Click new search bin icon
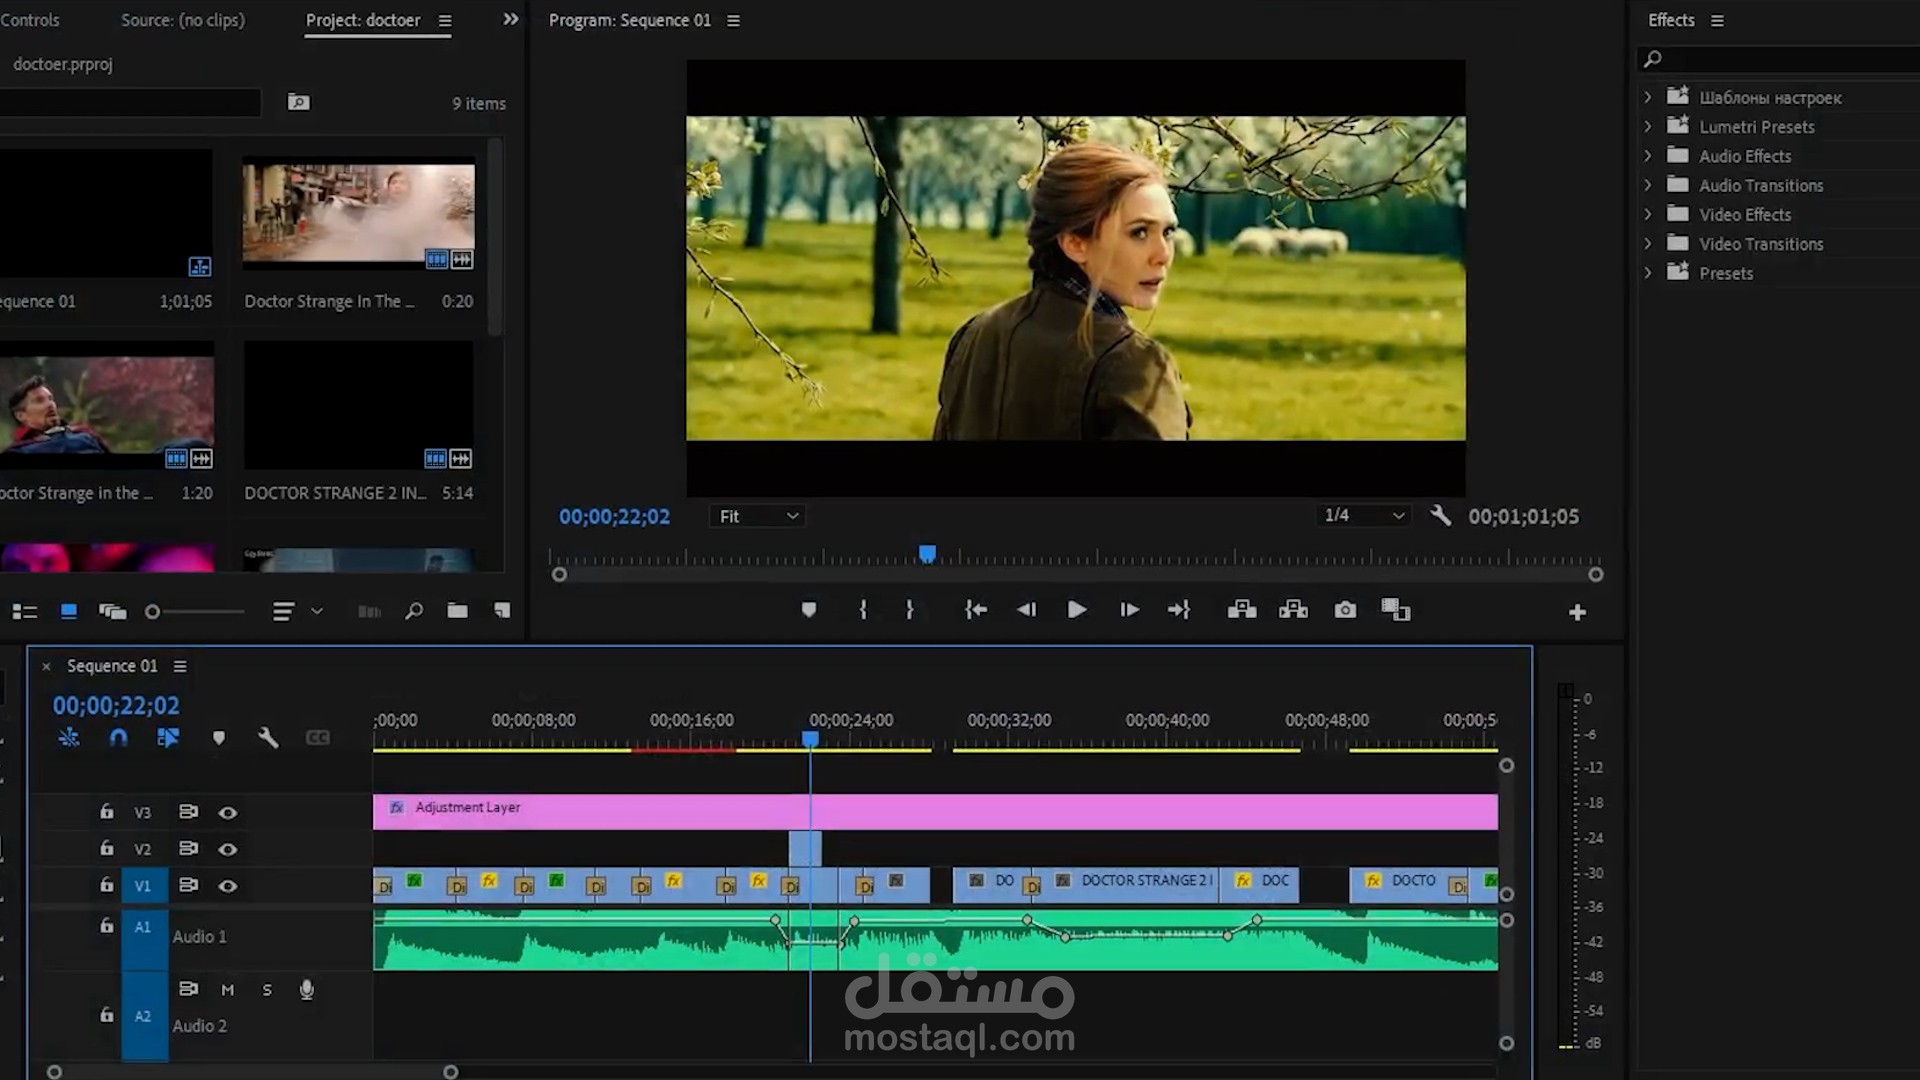 pos(298,102)
